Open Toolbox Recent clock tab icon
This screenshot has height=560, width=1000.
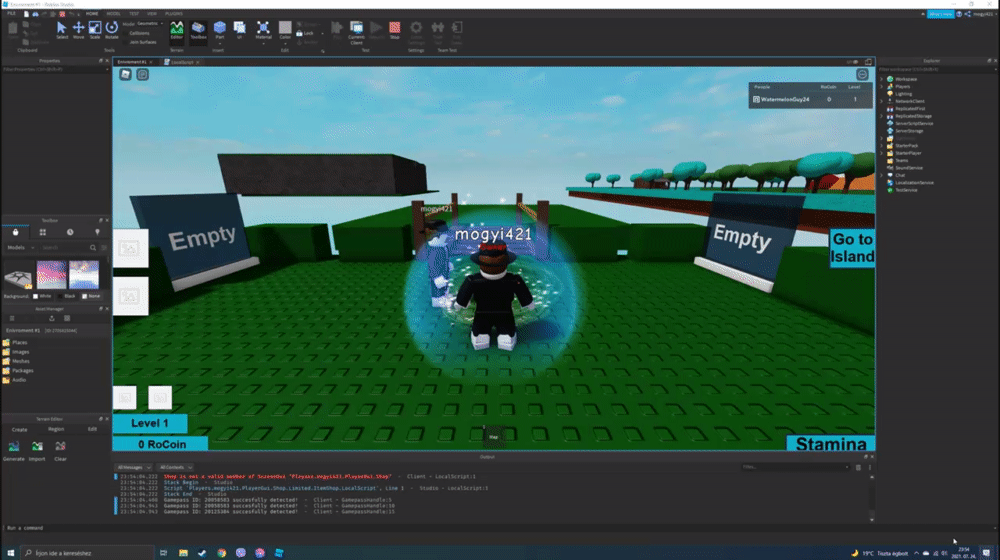(x=70, y=232)
